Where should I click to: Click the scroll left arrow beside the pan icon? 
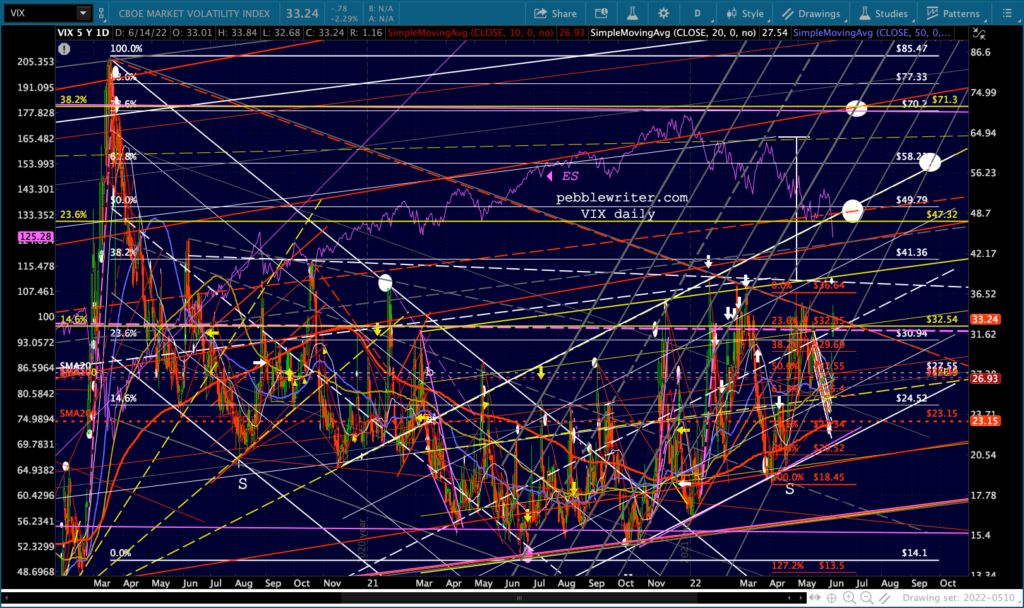click(789, 598)
